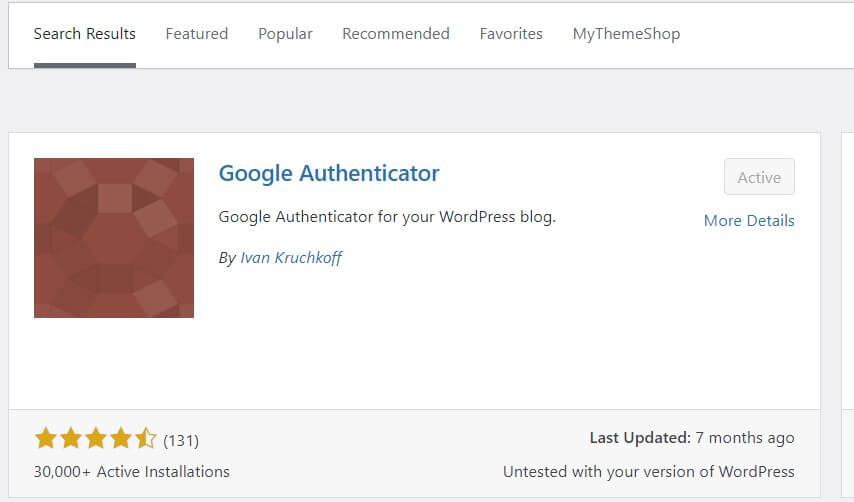View the Favorites tab
Screen dimensions: 854x502
511,34
